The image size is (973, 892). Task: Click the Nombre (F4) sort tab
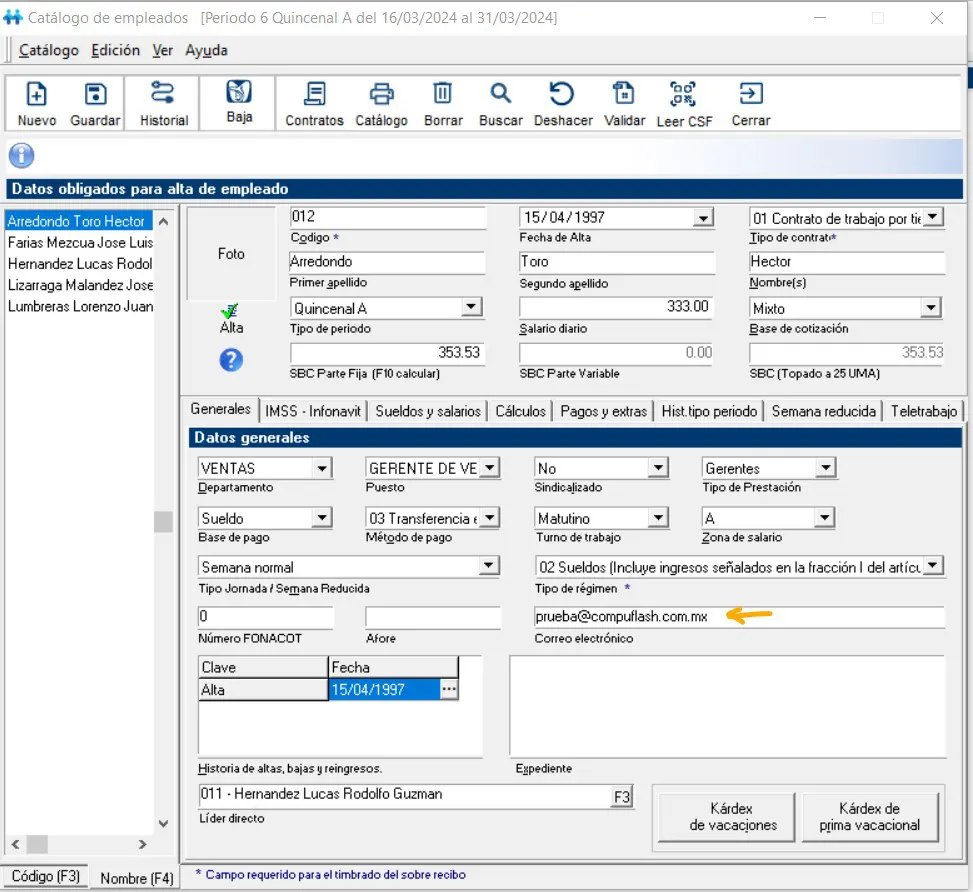(136, 878)
